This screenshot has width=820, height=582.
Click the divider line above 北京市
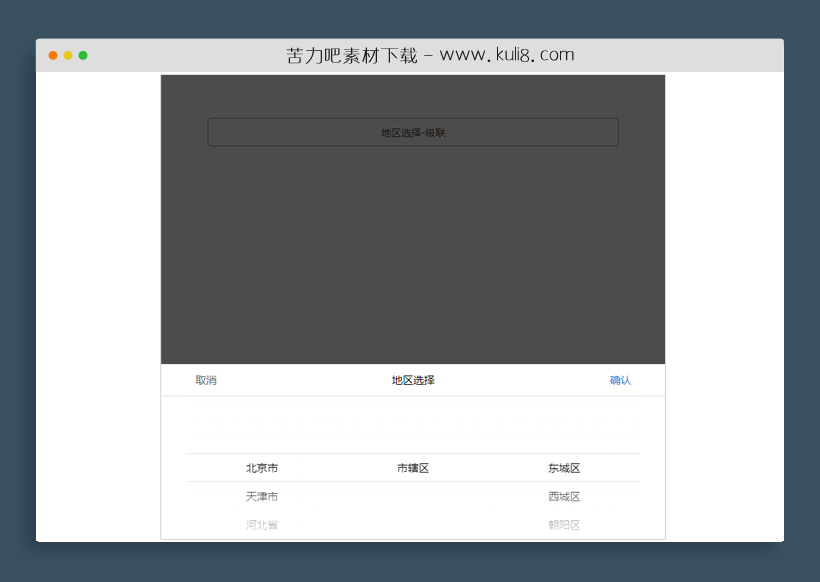[412, 453]
